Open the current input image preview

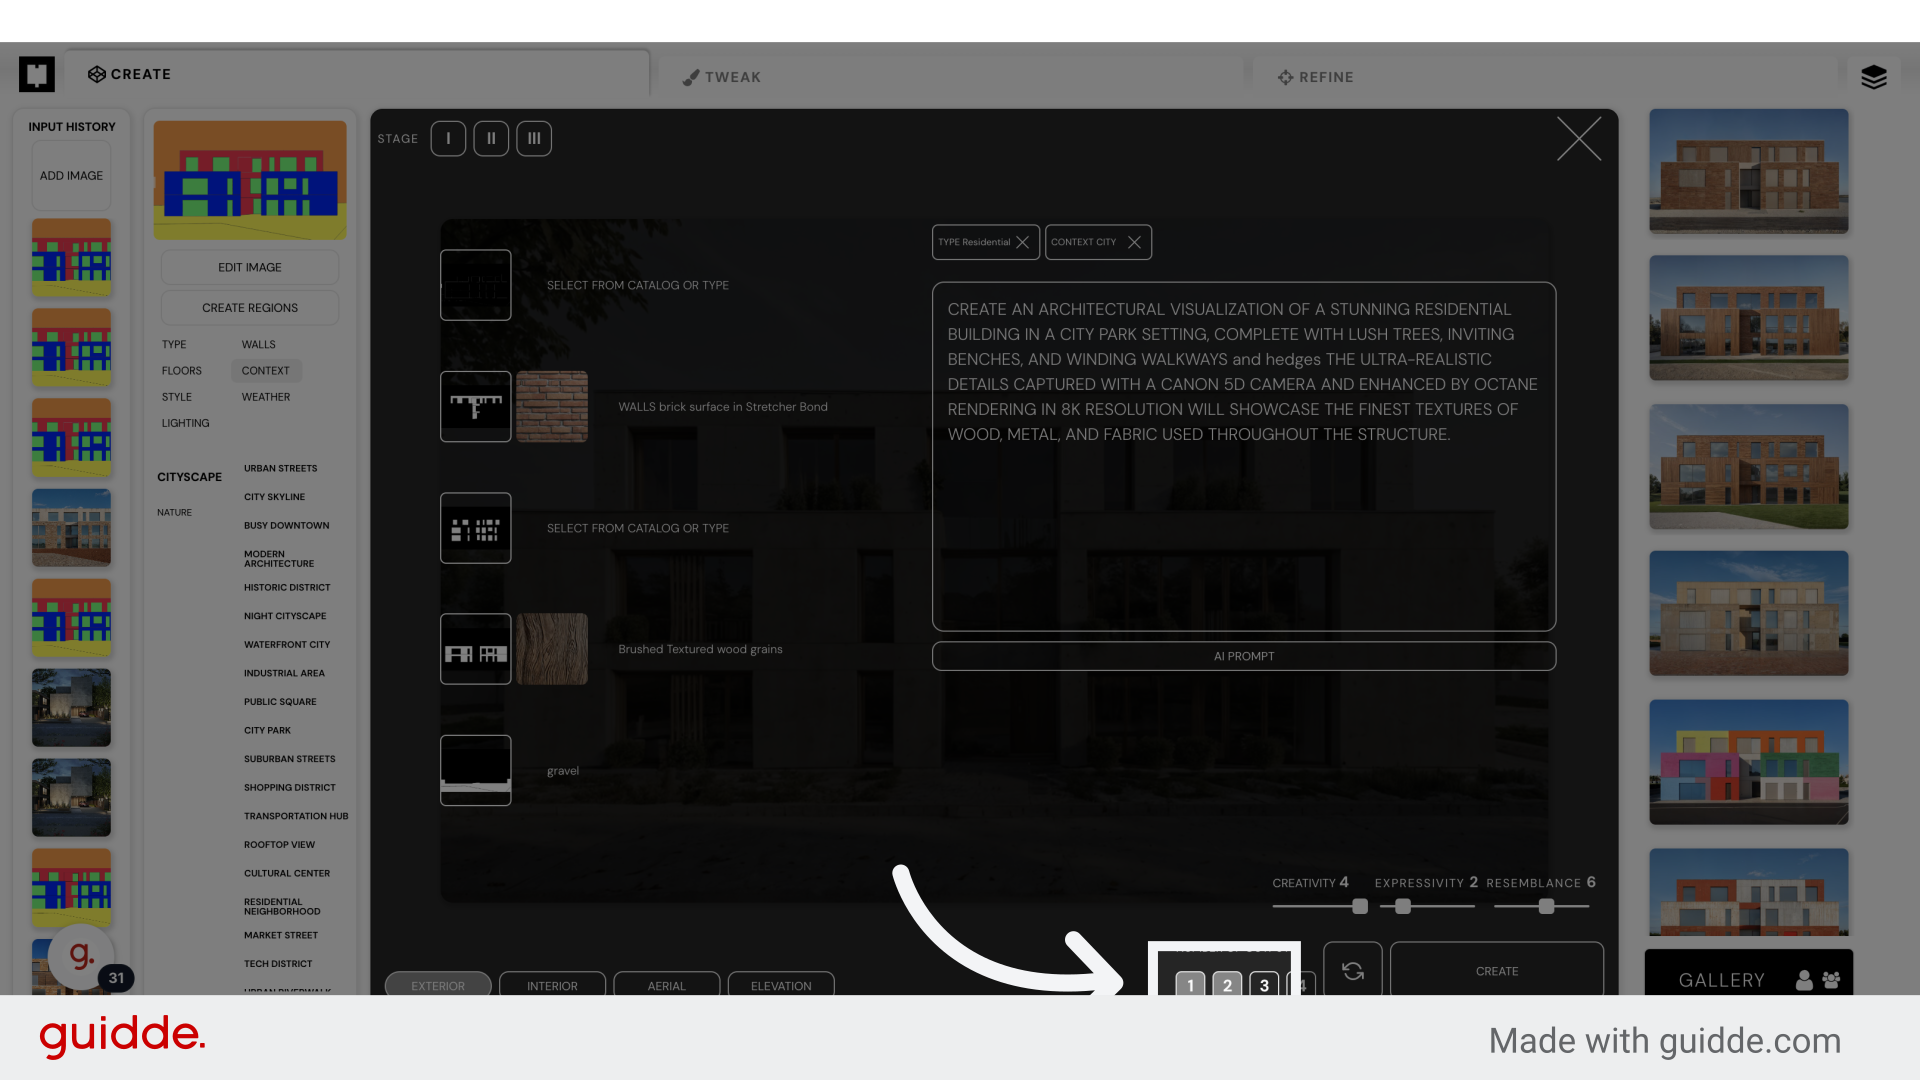tap(250, 180)
